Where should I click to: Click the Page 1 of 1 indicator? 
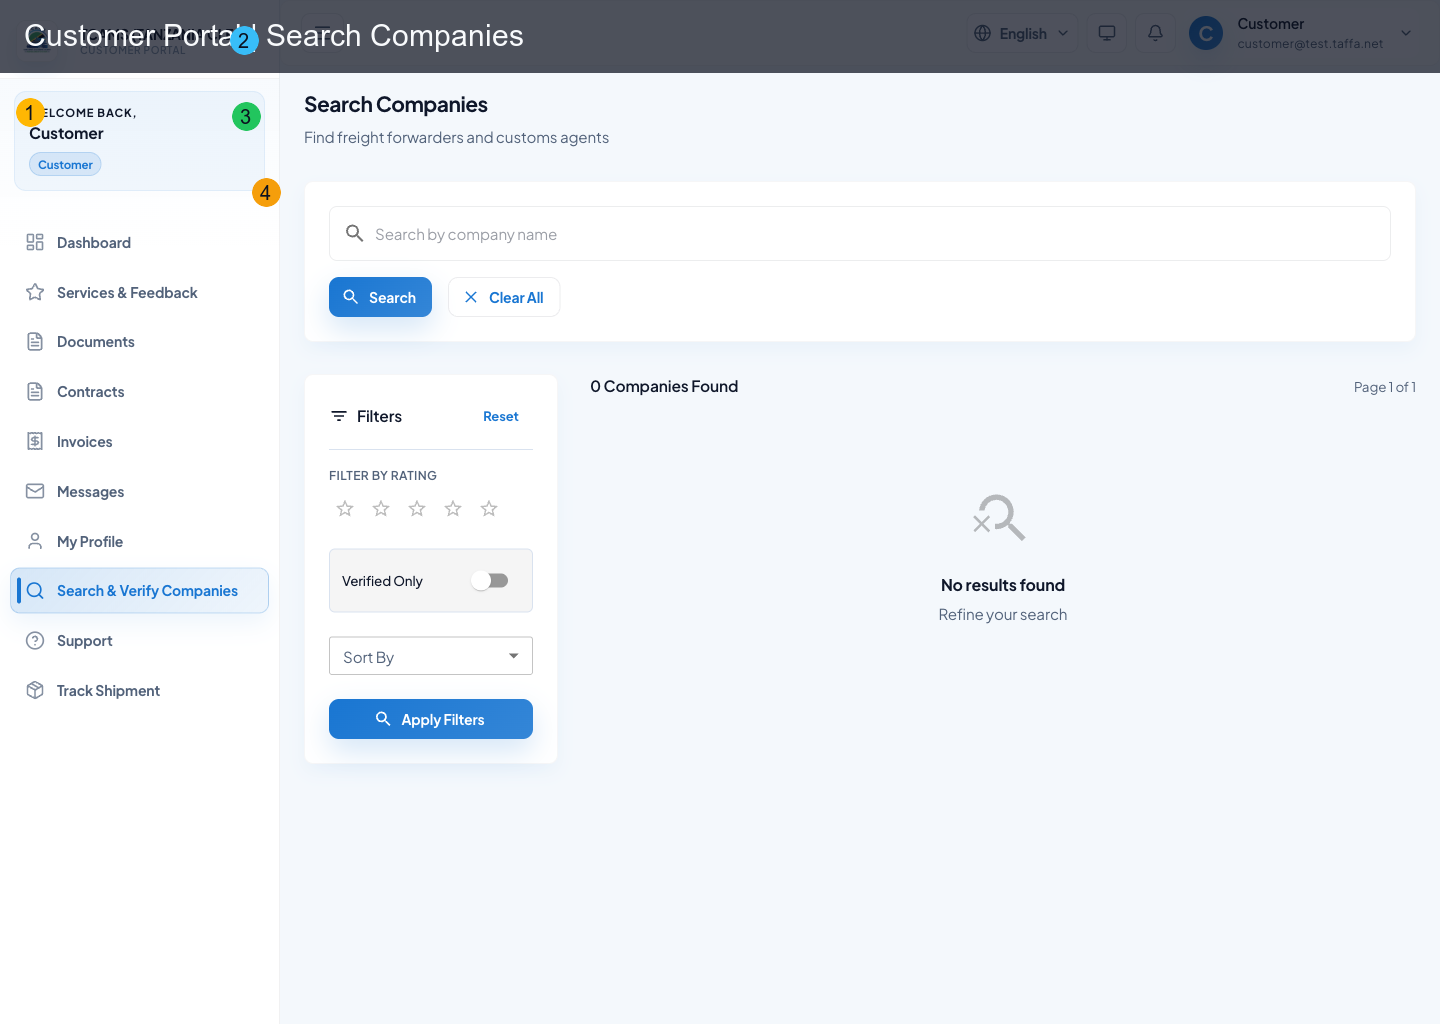coord(1385,387)
